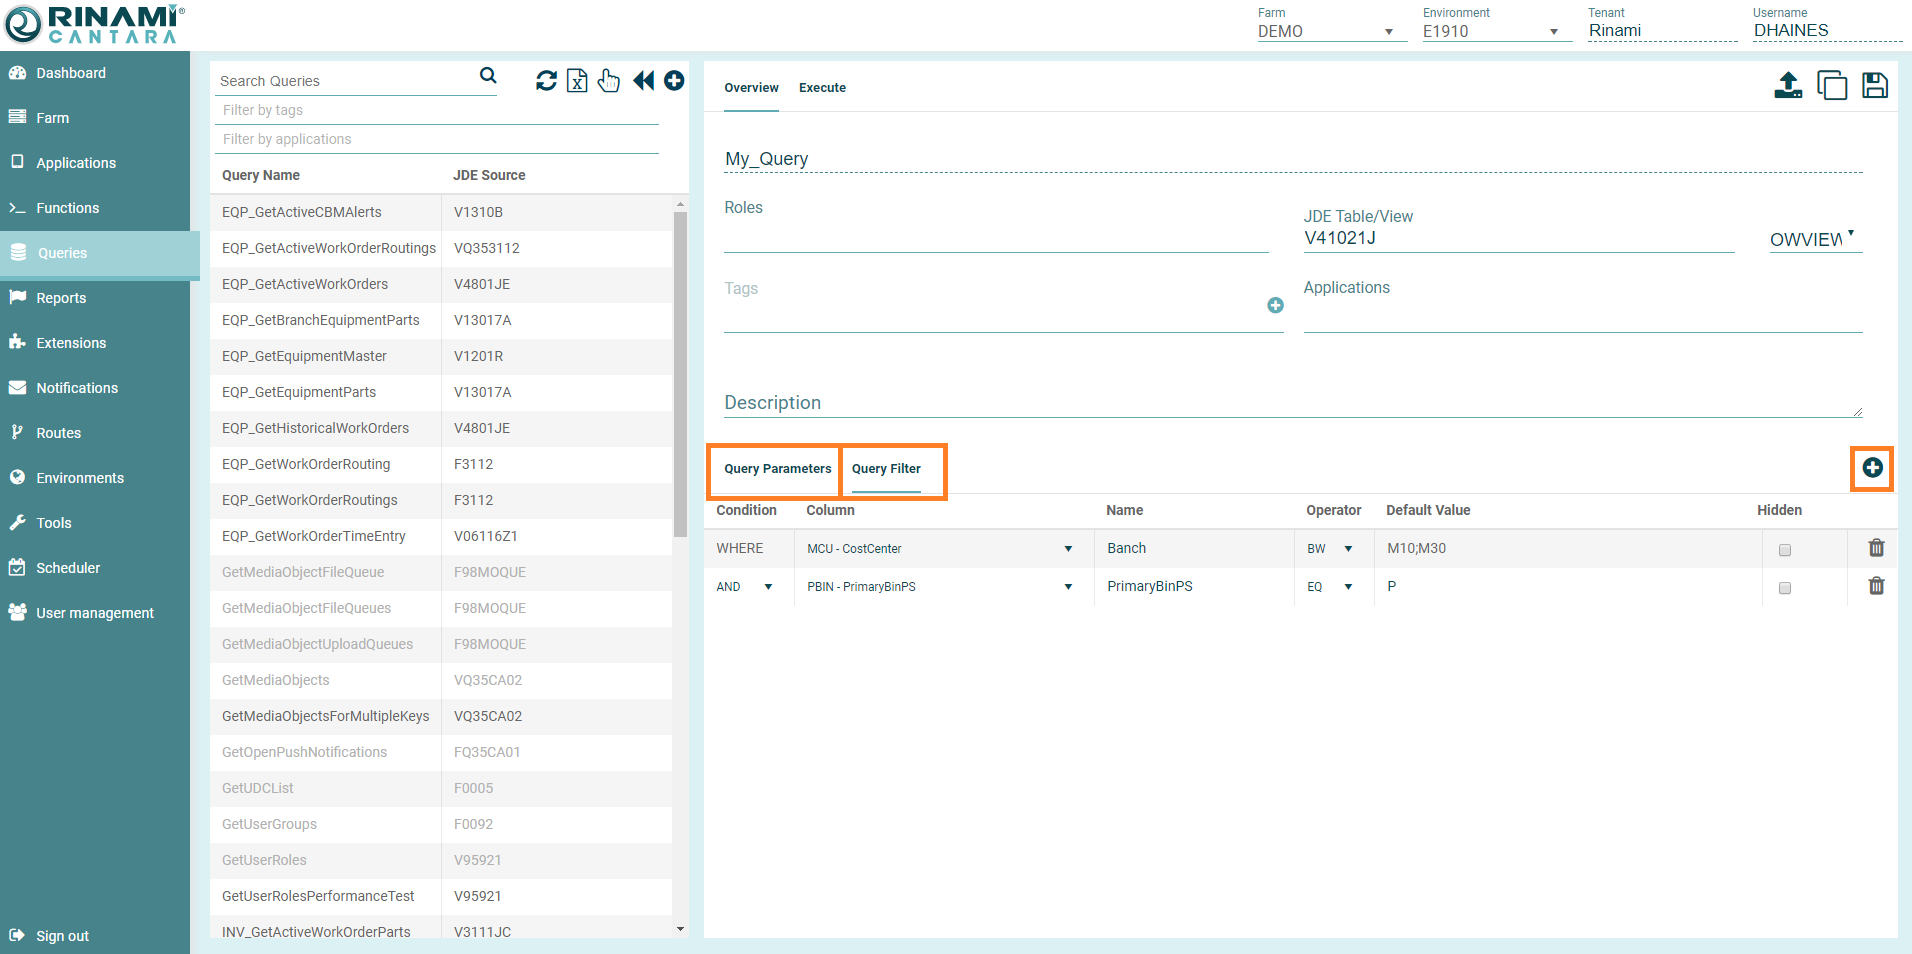Switch to the Execute tab
Viewport: 1912px width, 954px height.
click(822, 88)
